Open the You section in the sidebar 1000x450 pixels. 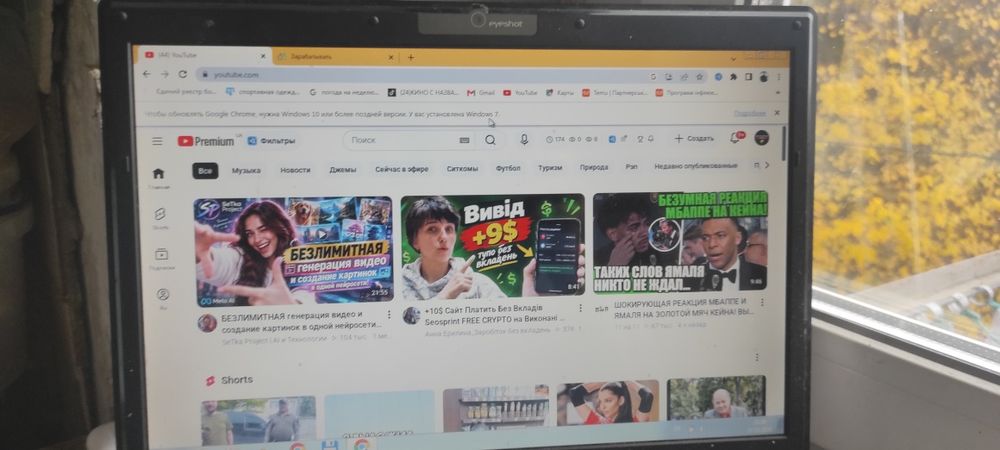(x=163, y=298)
